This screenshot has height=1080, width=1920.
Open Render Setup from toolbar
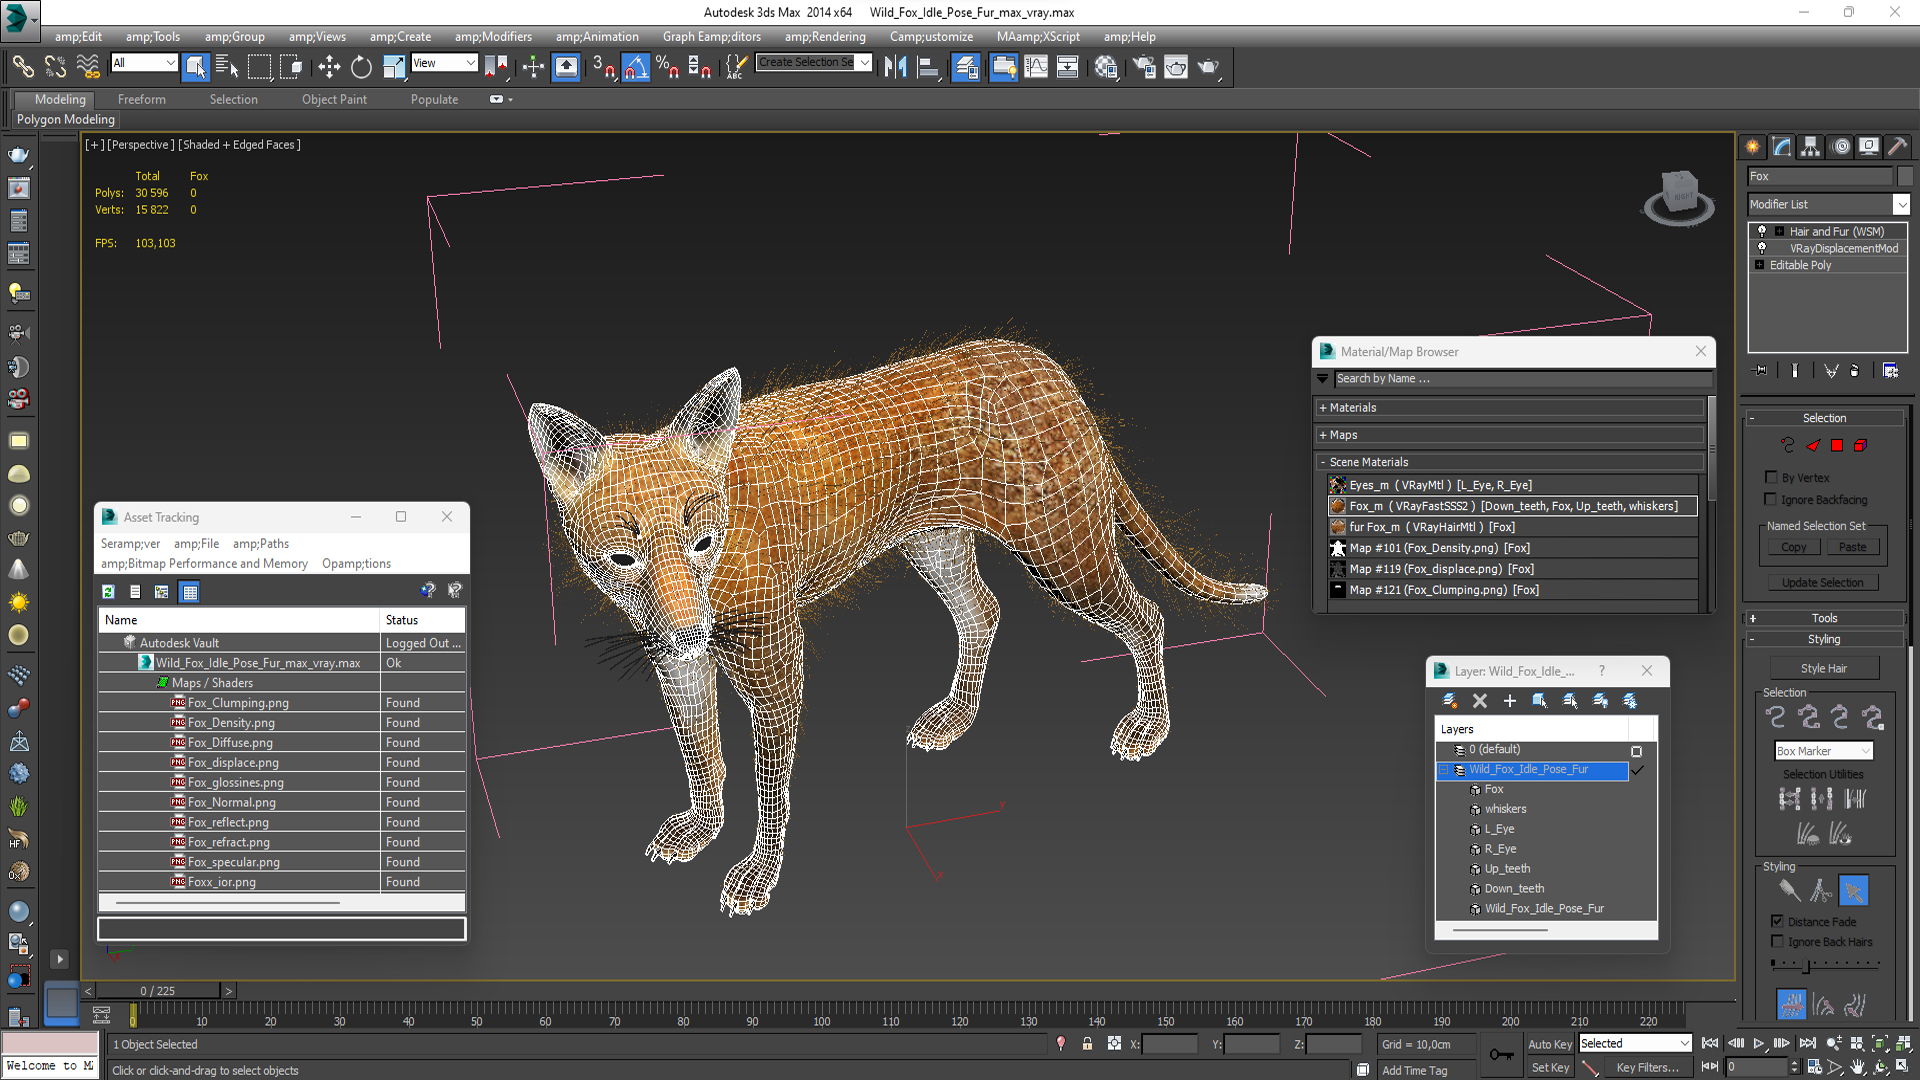pos(1144,67)
